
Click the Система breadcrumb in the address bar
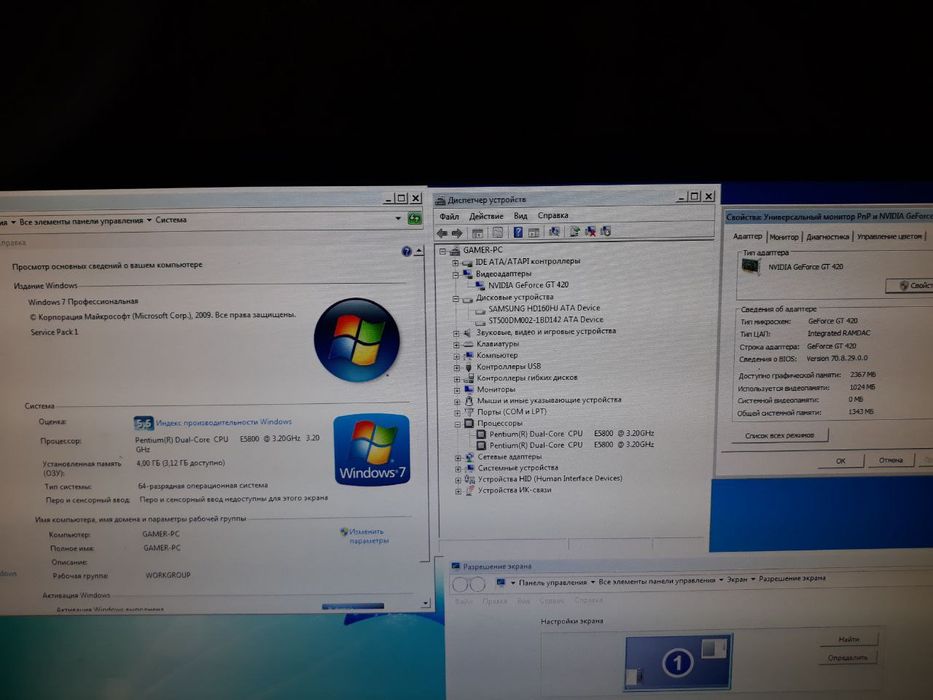tap(171, 220)
